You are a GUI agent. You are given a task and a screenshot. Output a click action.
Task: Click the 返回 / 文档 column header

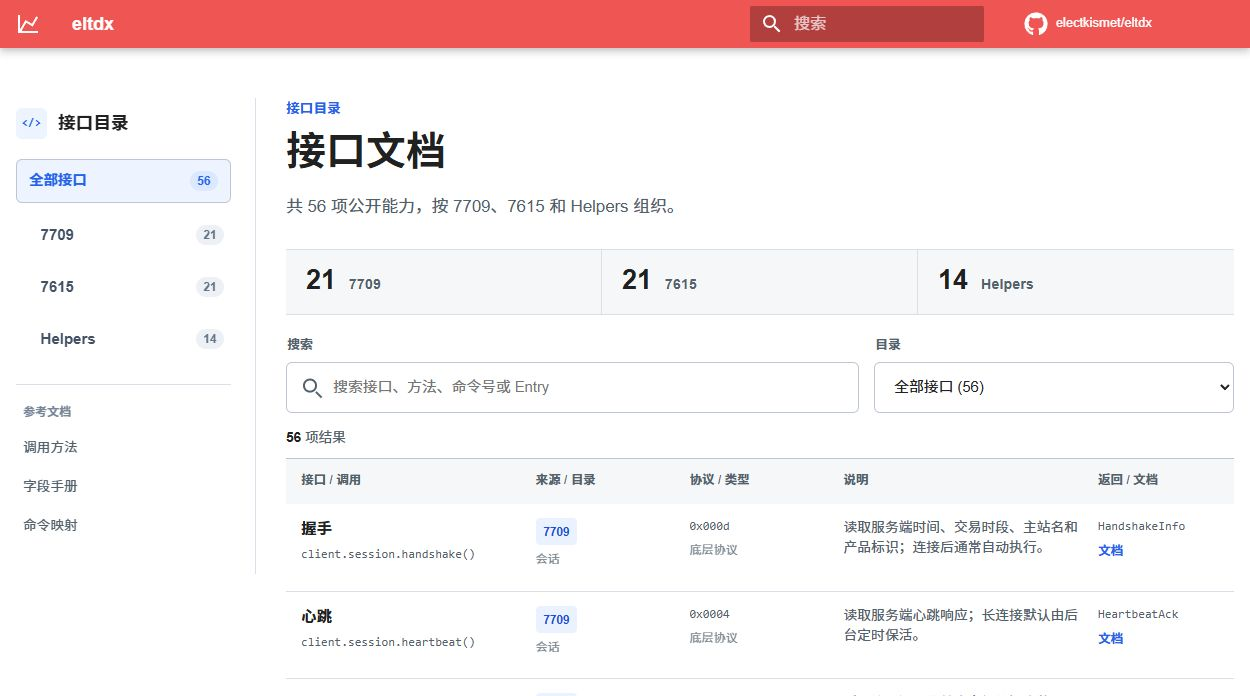pyautogui.click(x=1127, y=480)
